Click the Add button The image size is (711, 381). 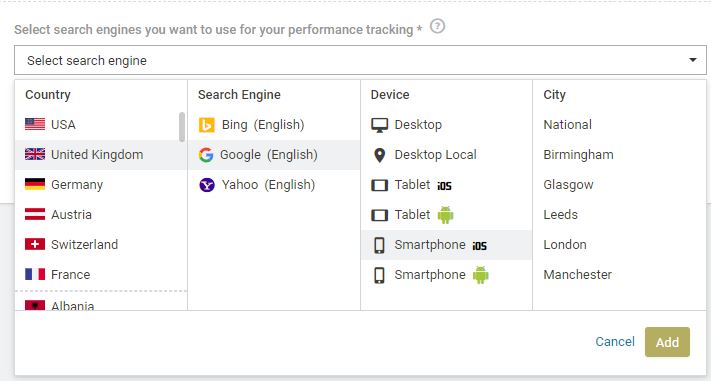[x=667, y=342]
